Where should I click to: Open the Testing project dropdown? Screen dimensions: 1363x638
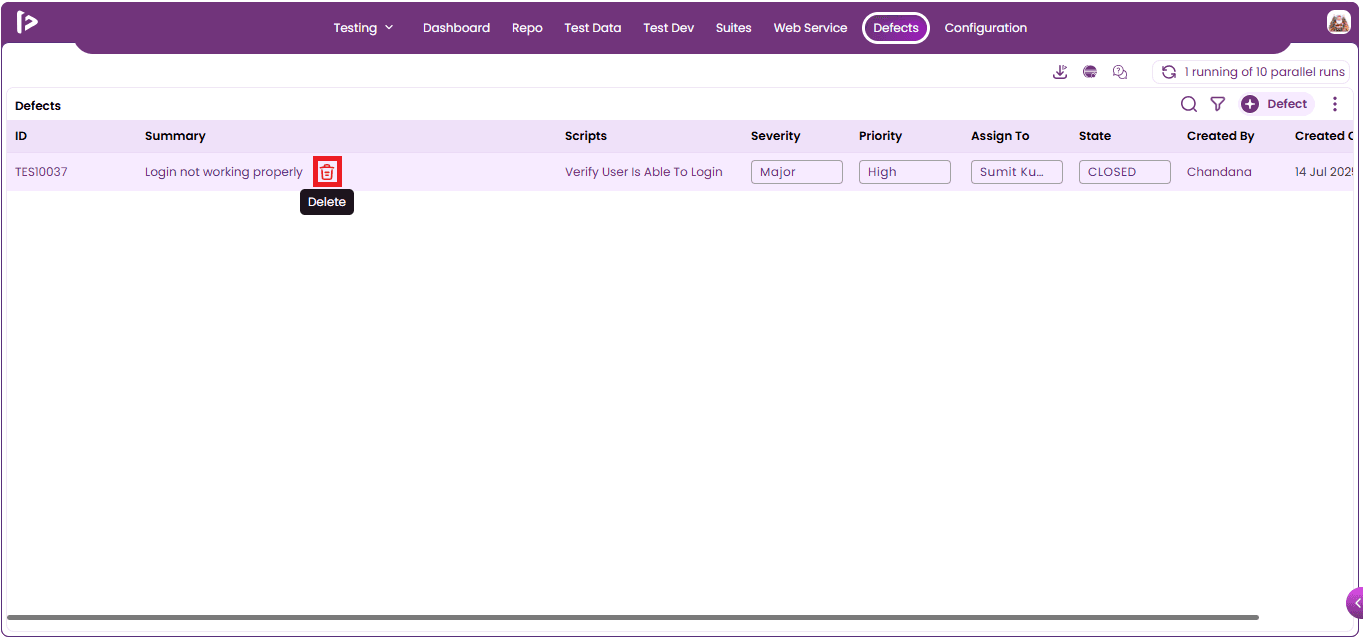(x=364, y=28)
